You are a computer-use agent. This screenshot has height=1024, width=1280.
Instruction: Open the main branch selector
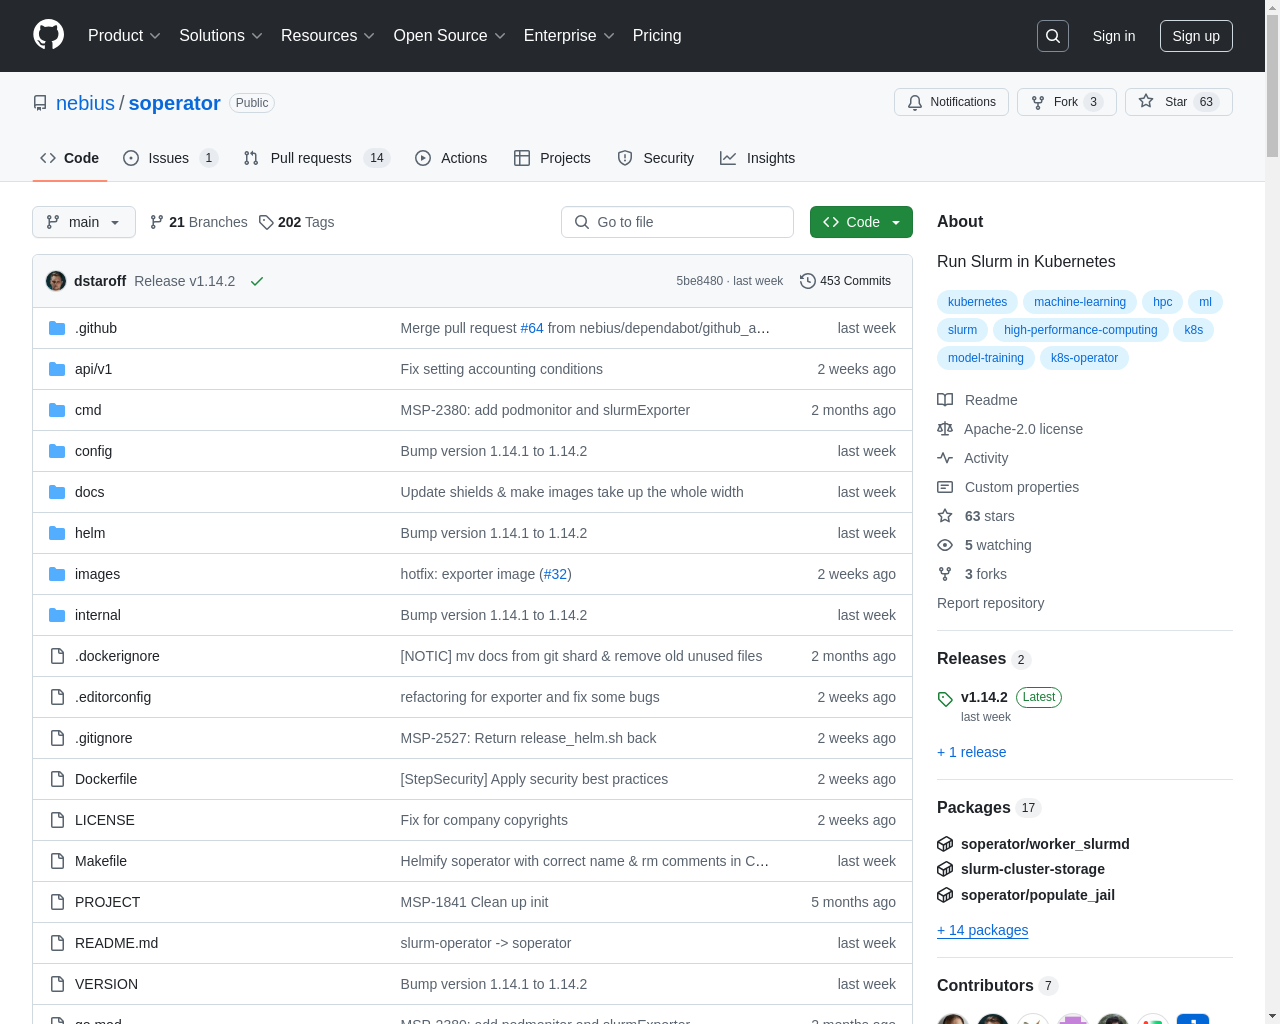84,222
